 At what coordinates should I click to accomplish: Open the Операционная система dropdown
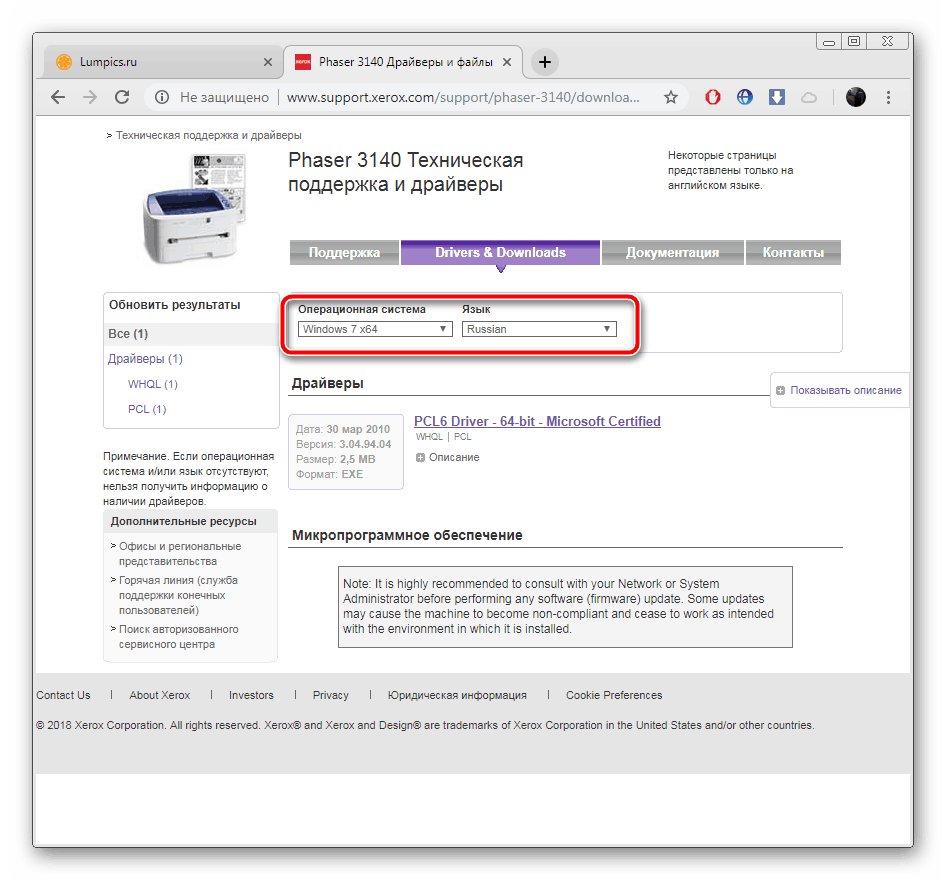click(x=375, y=329)
